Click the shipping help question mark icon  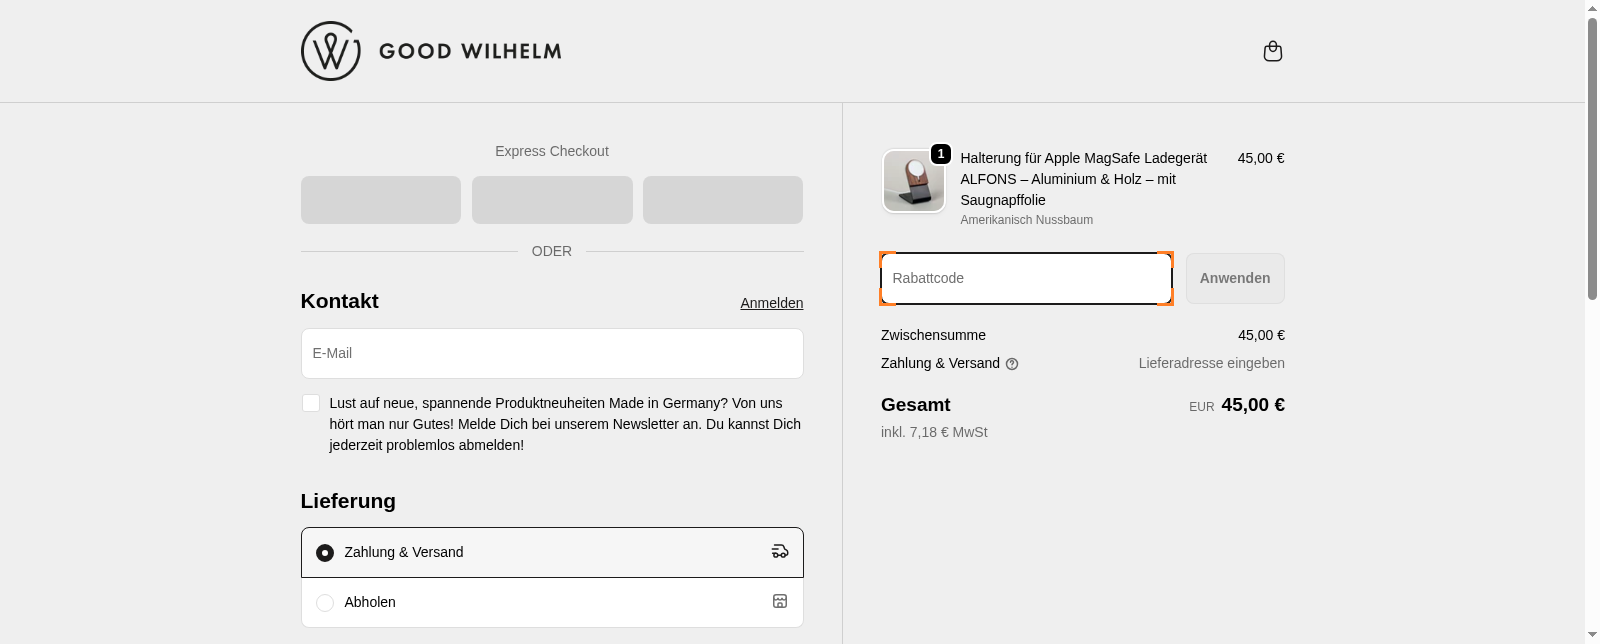tap(1012, 364)
